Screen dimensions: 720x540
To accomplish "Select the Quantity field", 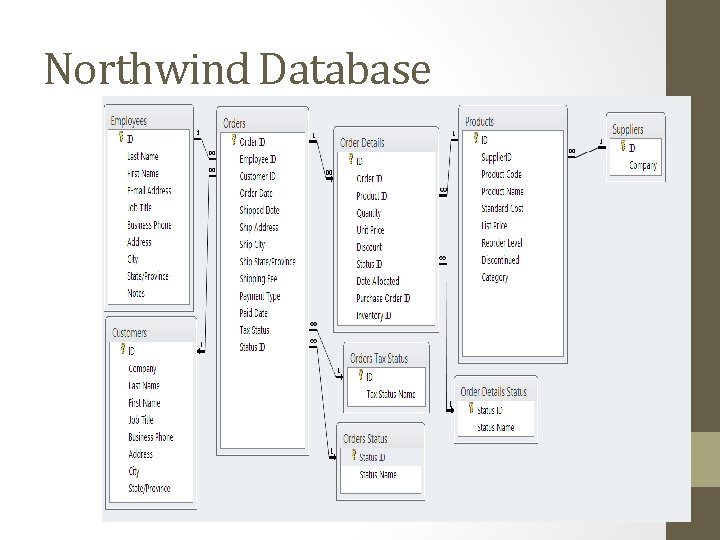I will (369, 214).
